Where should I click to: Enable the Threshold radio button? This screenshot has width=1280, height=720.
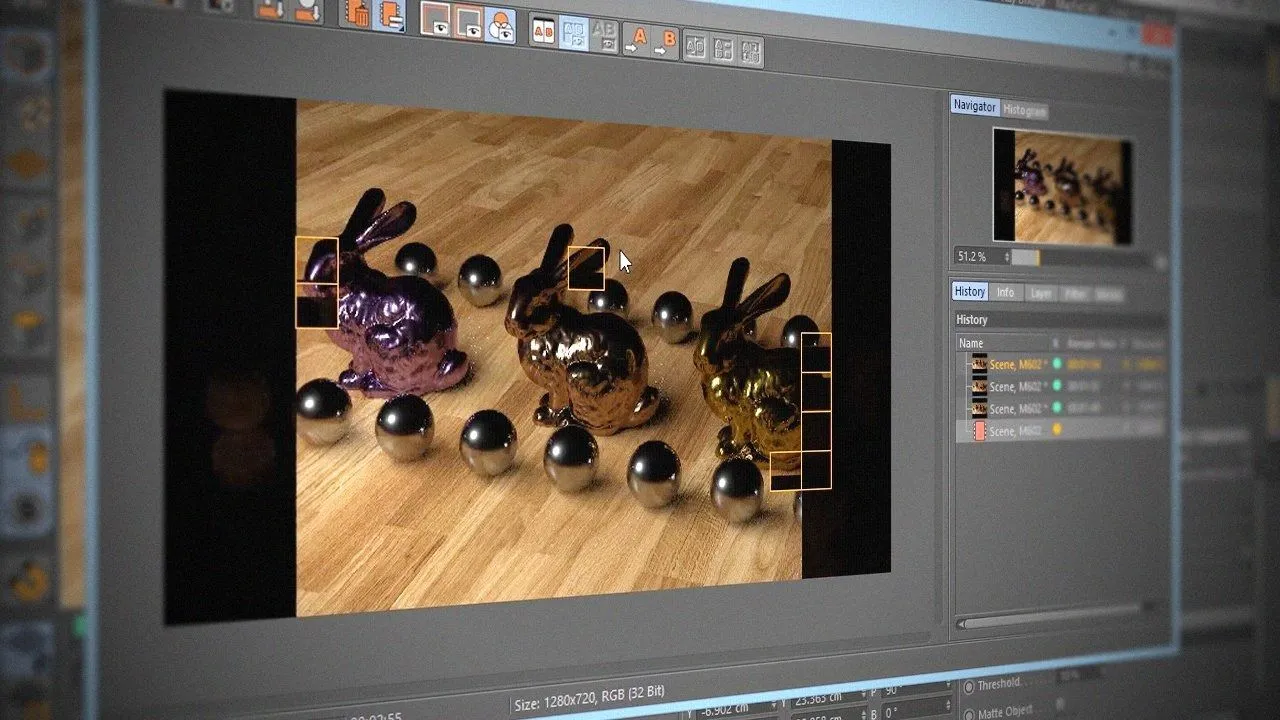pyautogui.click(x=968, y=687)
